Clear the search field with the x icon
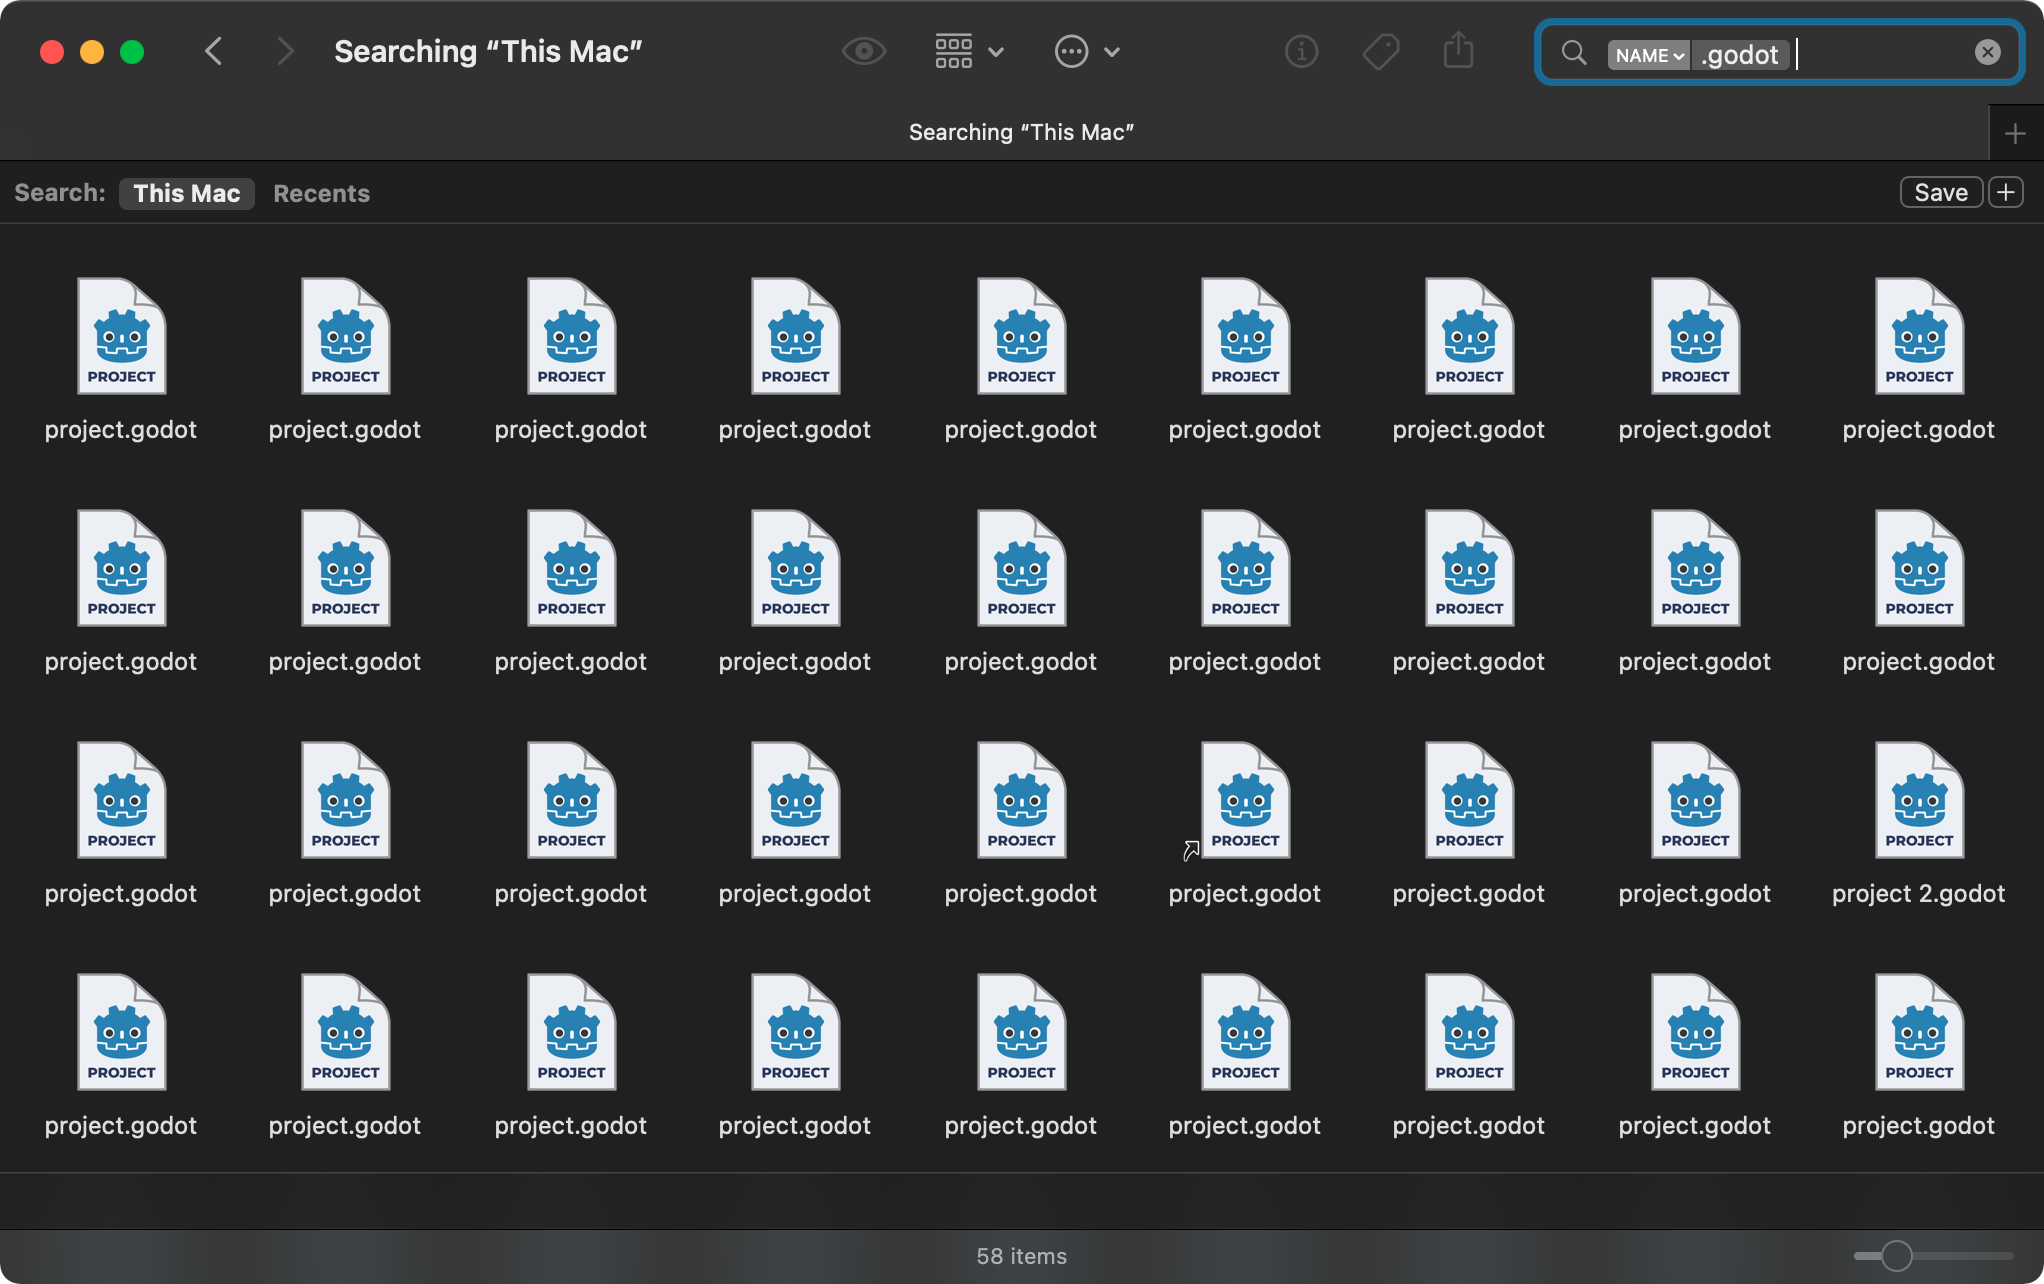The height and width of the screenshot is (1284, 2044). (x=1987, y=52)
